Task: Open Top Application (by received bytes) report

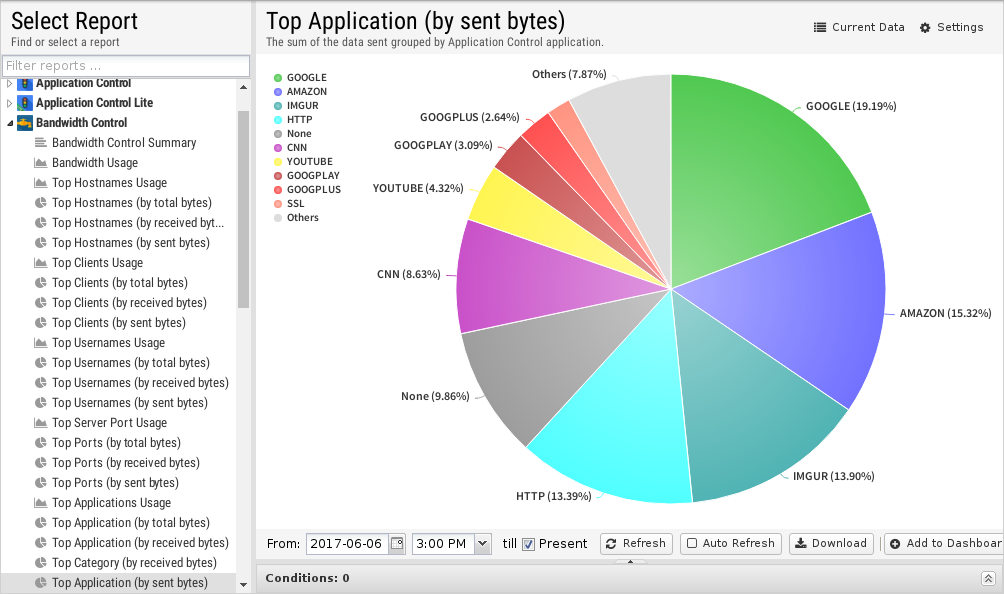Action: (140, 543)
